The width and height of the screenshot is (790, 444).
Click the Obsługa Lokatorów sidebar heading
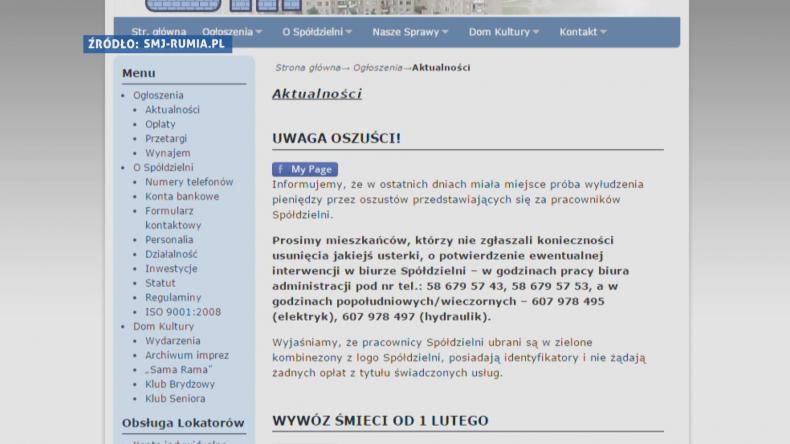[x=183, y=423]
